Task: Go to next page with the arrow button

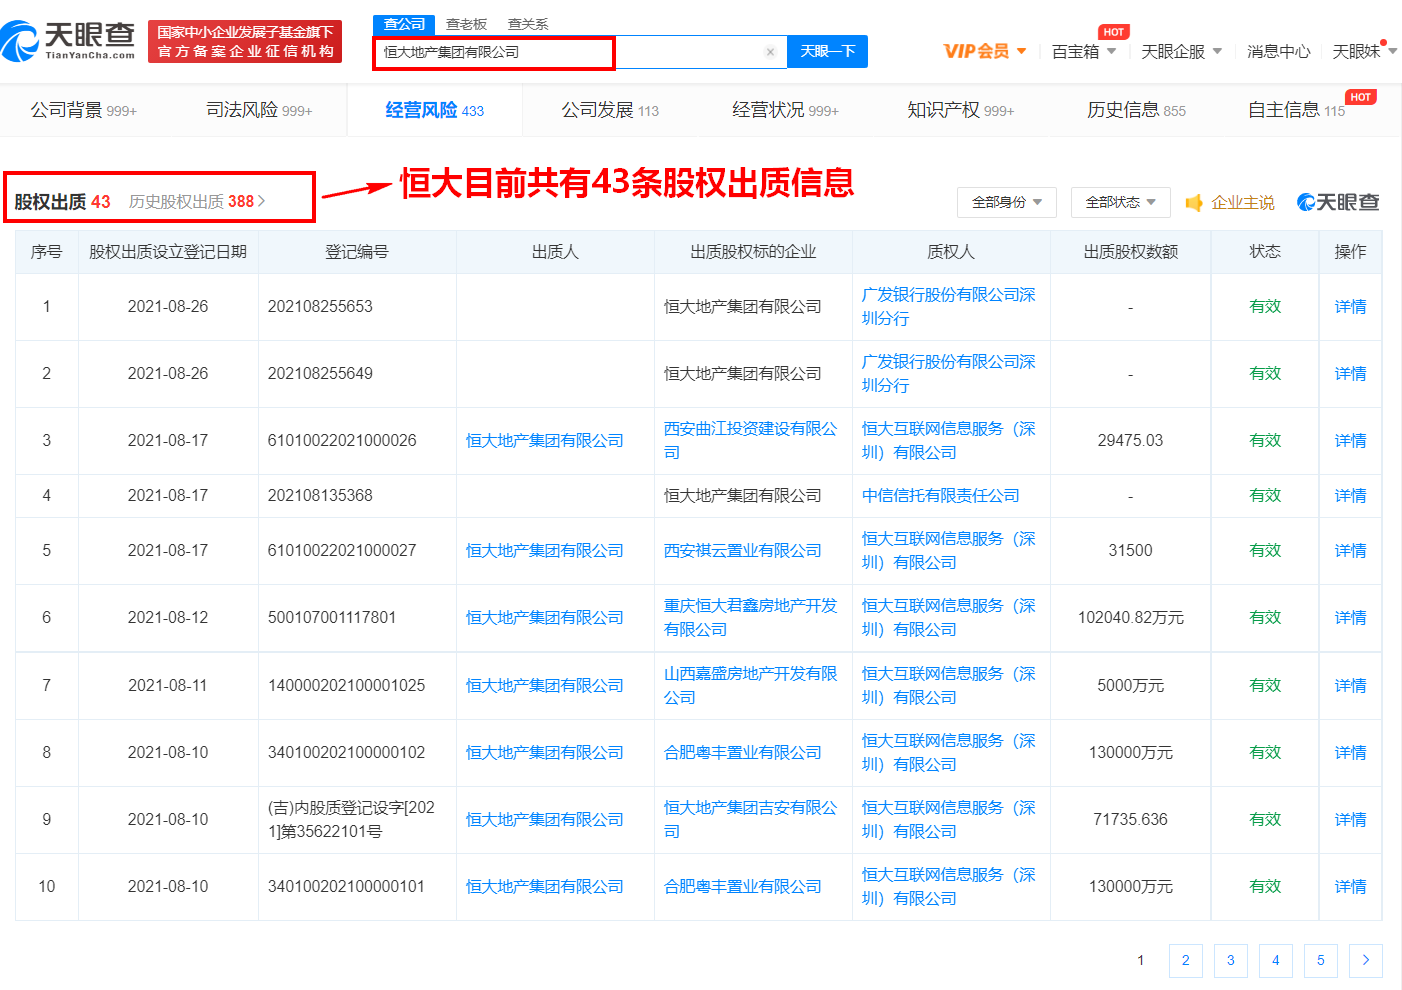Action: [1366, 960]
